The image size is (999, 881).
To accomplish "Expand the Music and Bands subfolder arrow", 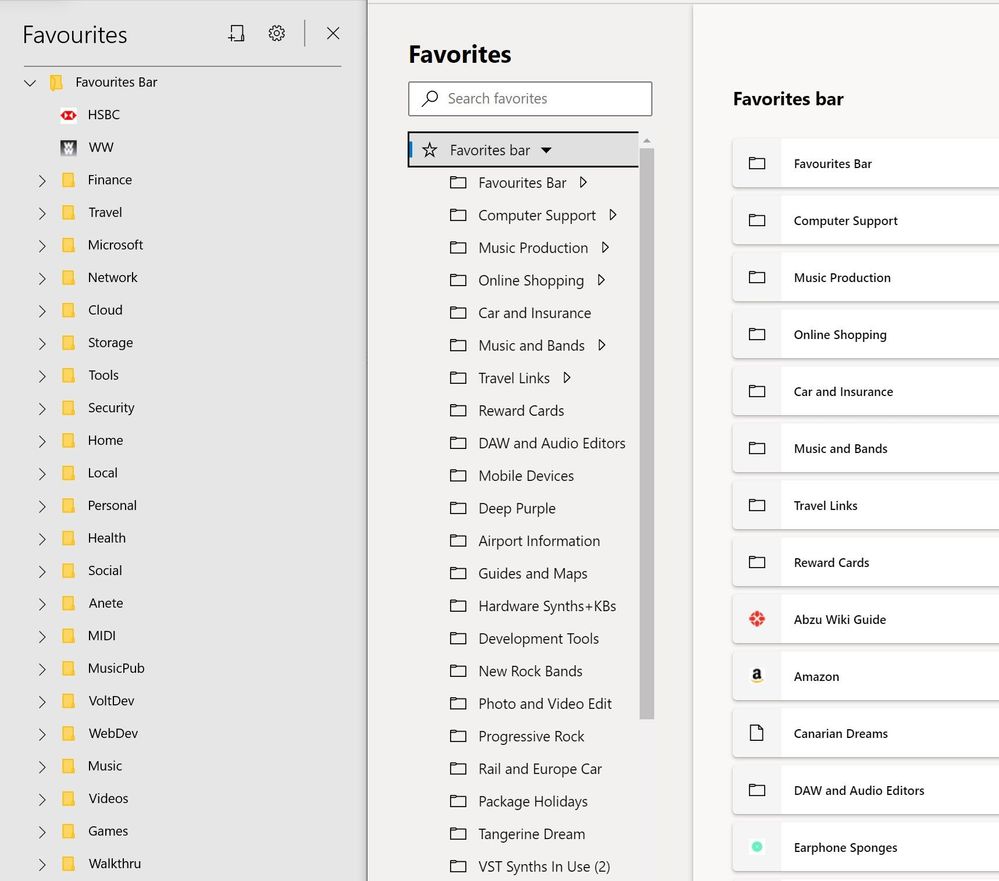I will pos(602,345).
